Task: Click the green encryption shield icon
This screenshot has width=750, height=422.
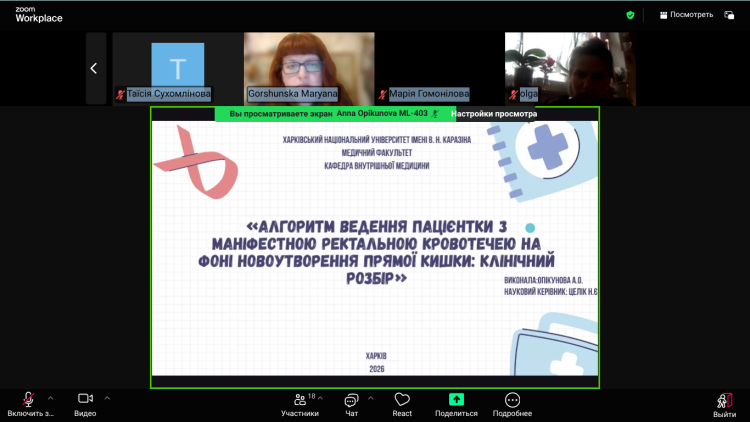Action: click(630, 15)
